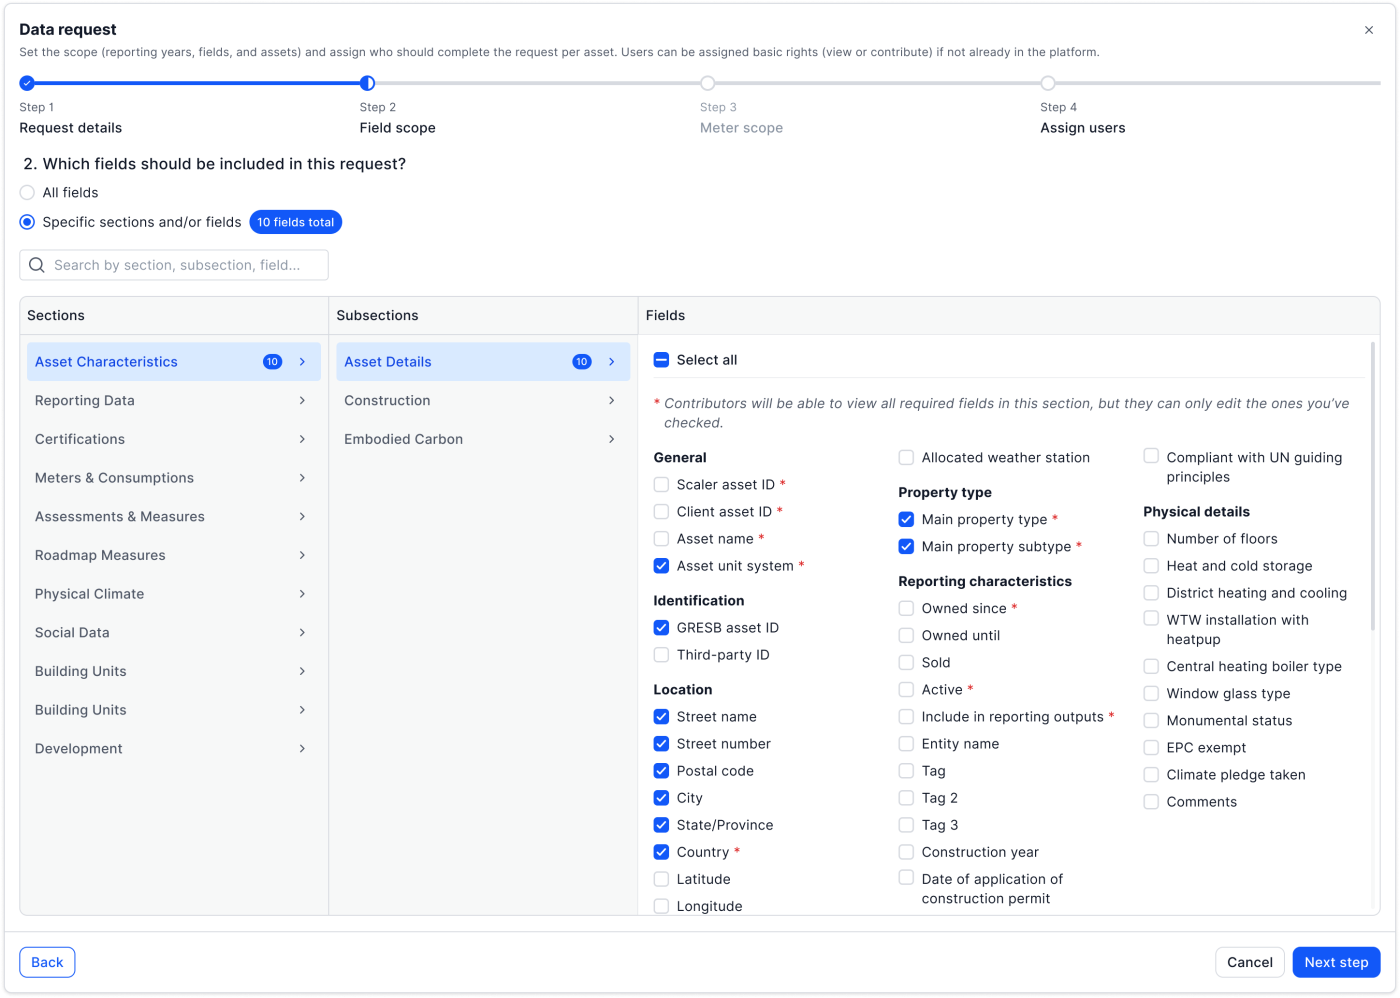Toggle the Select all checkbox
The height and width of the screenshot is (998, 1400).
(661, 360)
